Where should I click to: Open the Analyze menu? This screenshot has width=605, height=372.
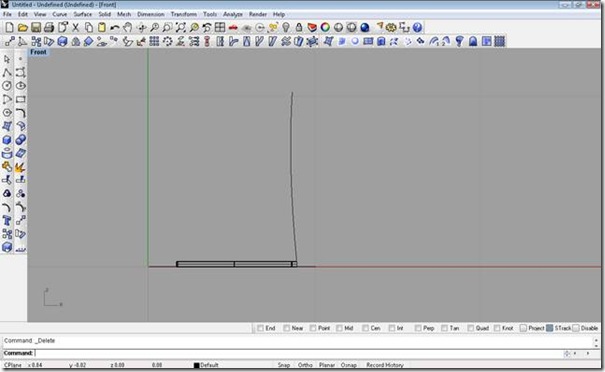pyautogui.click(x=233, y=14)
